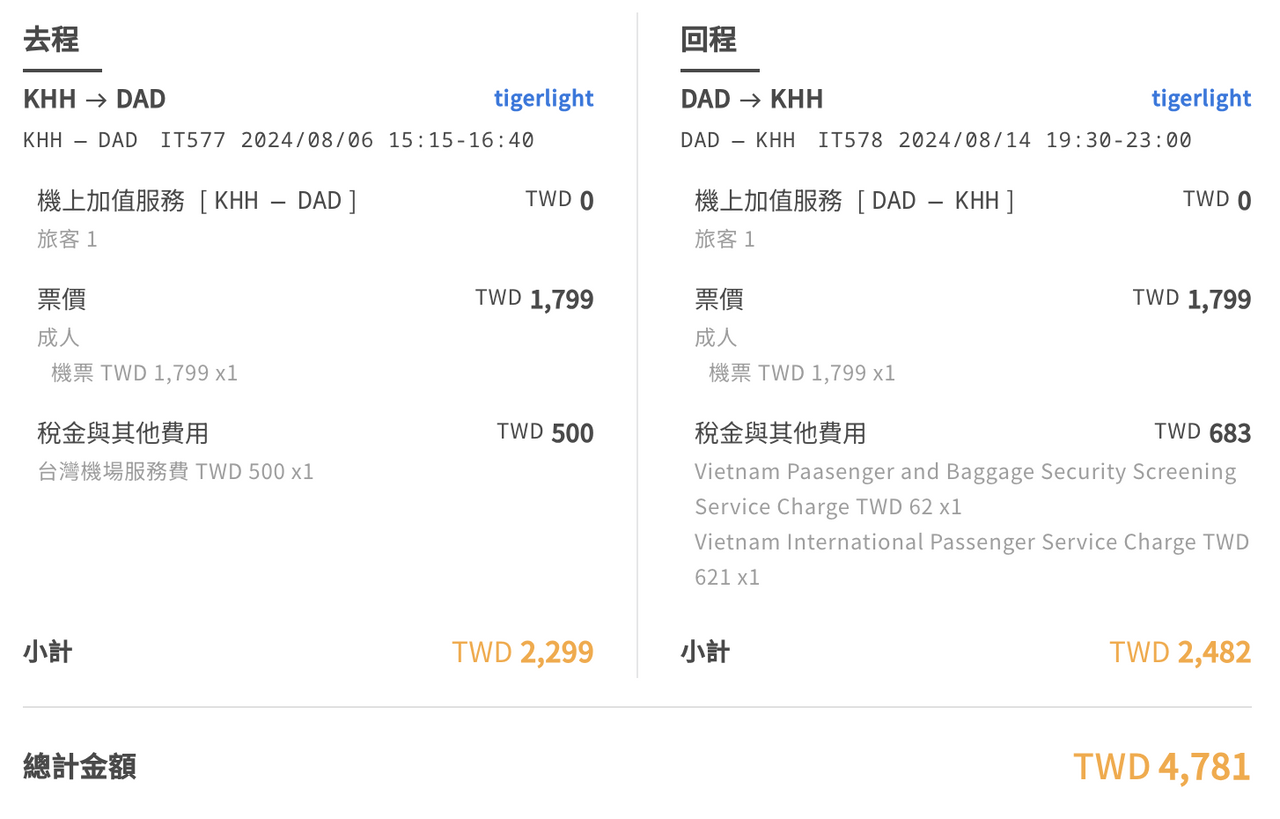
Task: Click flight IT577 schedule details
Action: pos(279,140)
